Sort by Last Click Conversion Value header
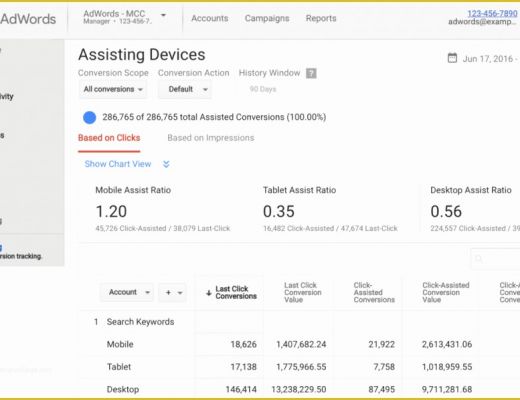This screenshot has width=520, height=400. 303,292
